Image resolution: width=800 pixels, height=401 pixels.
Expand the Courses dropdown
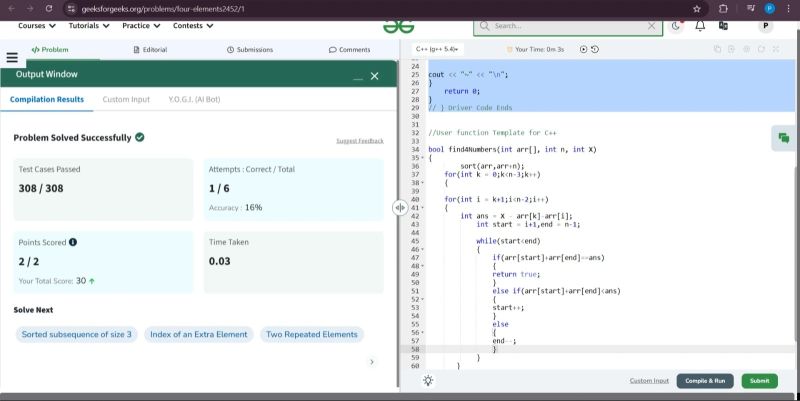(x=37, y=26)
